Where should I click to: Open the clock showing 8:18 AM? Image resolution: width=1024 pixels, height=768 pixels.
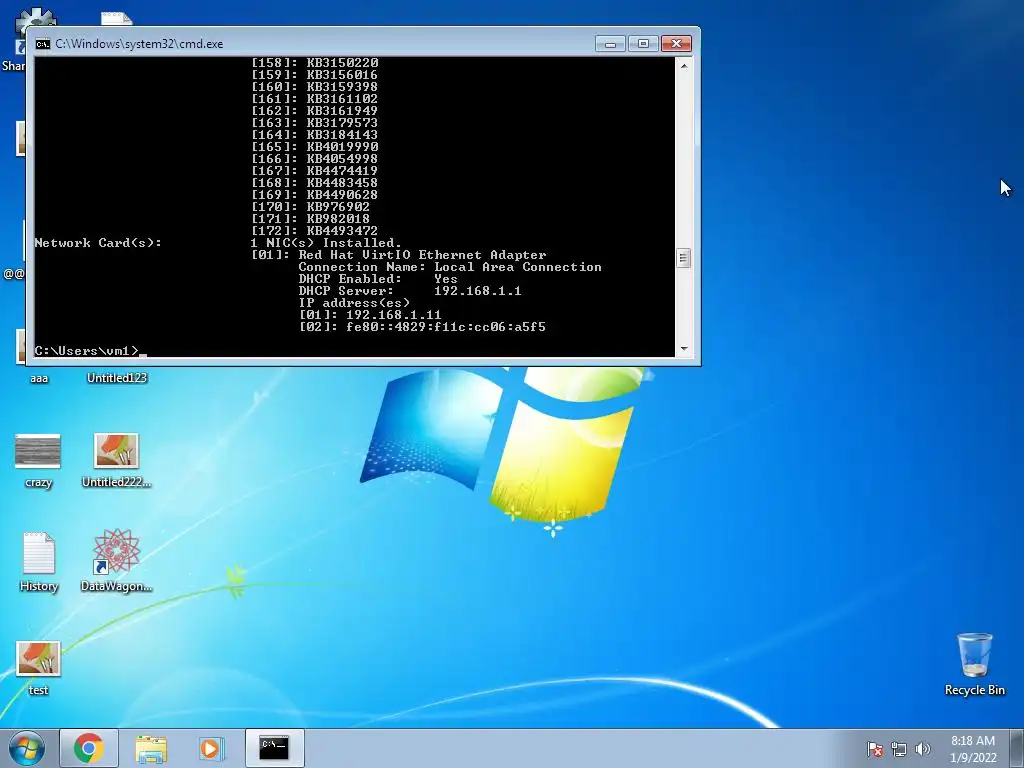(973, 749)
